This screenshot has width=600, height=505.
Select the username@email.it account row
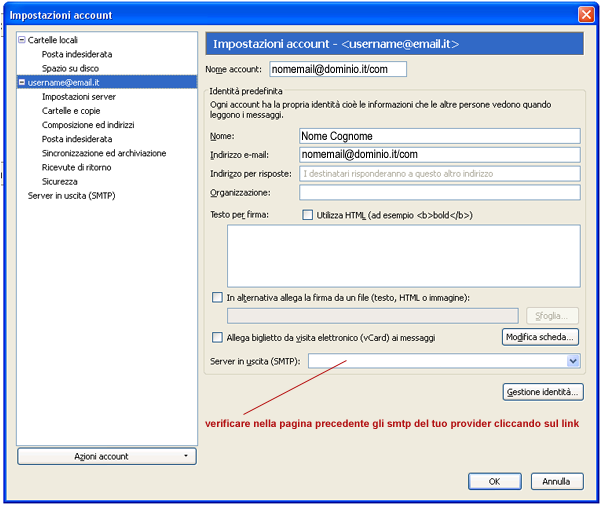107,82
